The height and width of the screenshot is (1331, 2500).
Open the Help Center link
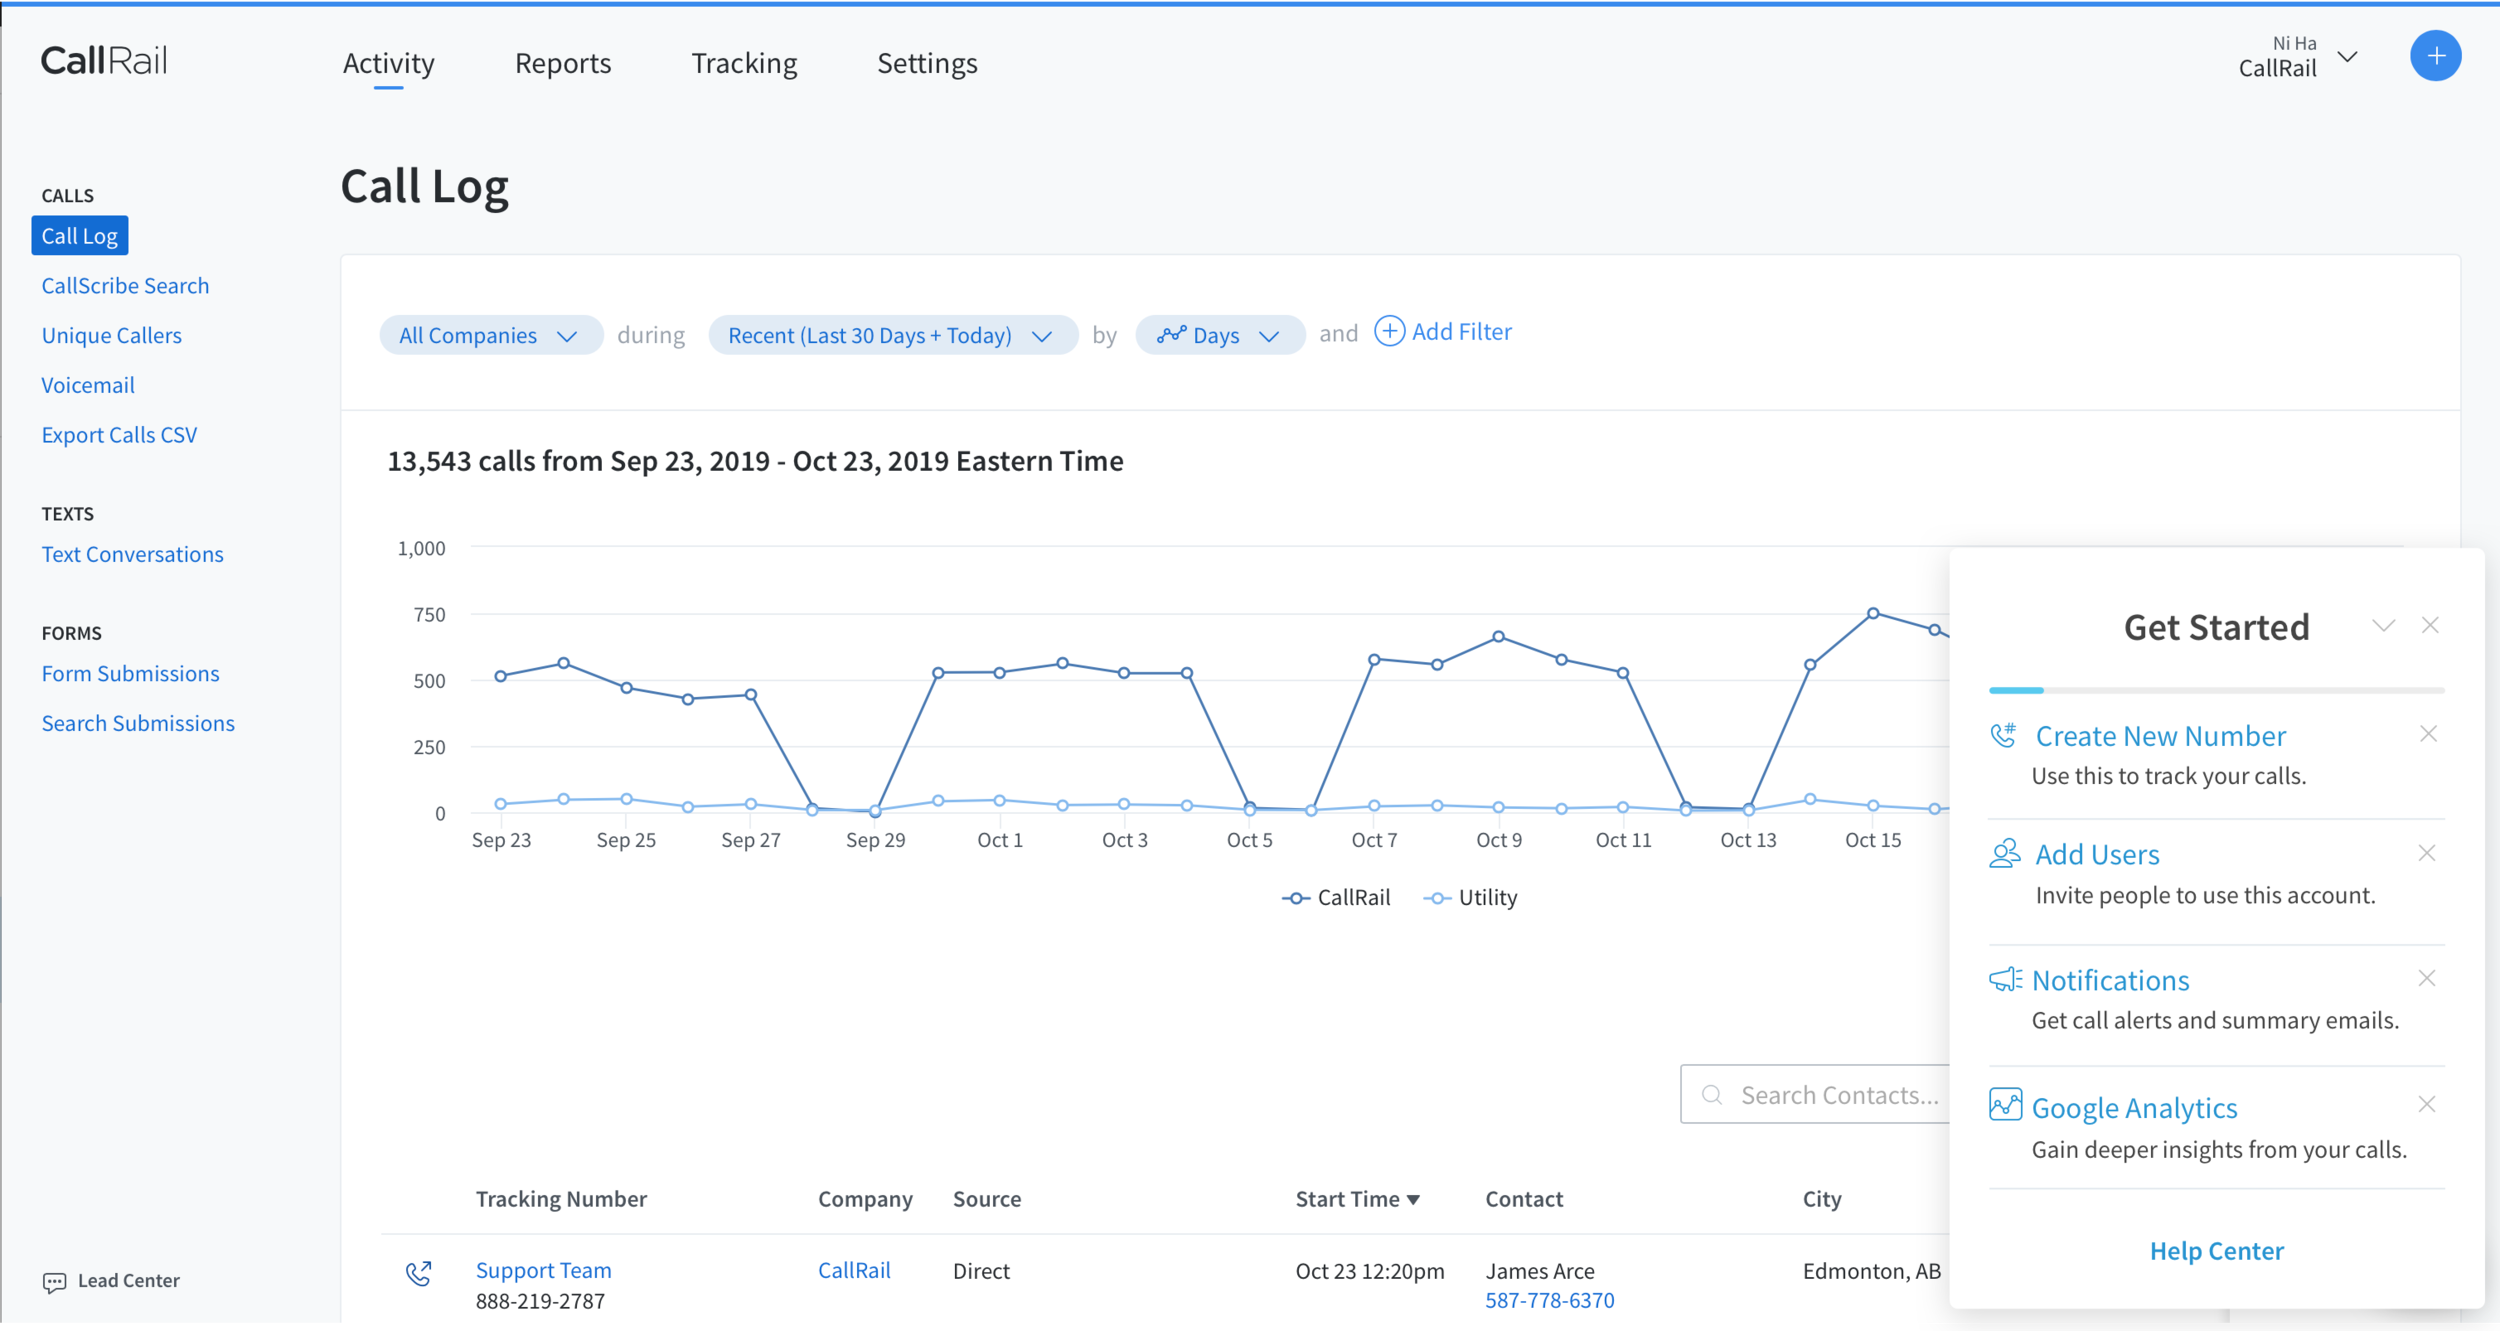point(2216,1251)
